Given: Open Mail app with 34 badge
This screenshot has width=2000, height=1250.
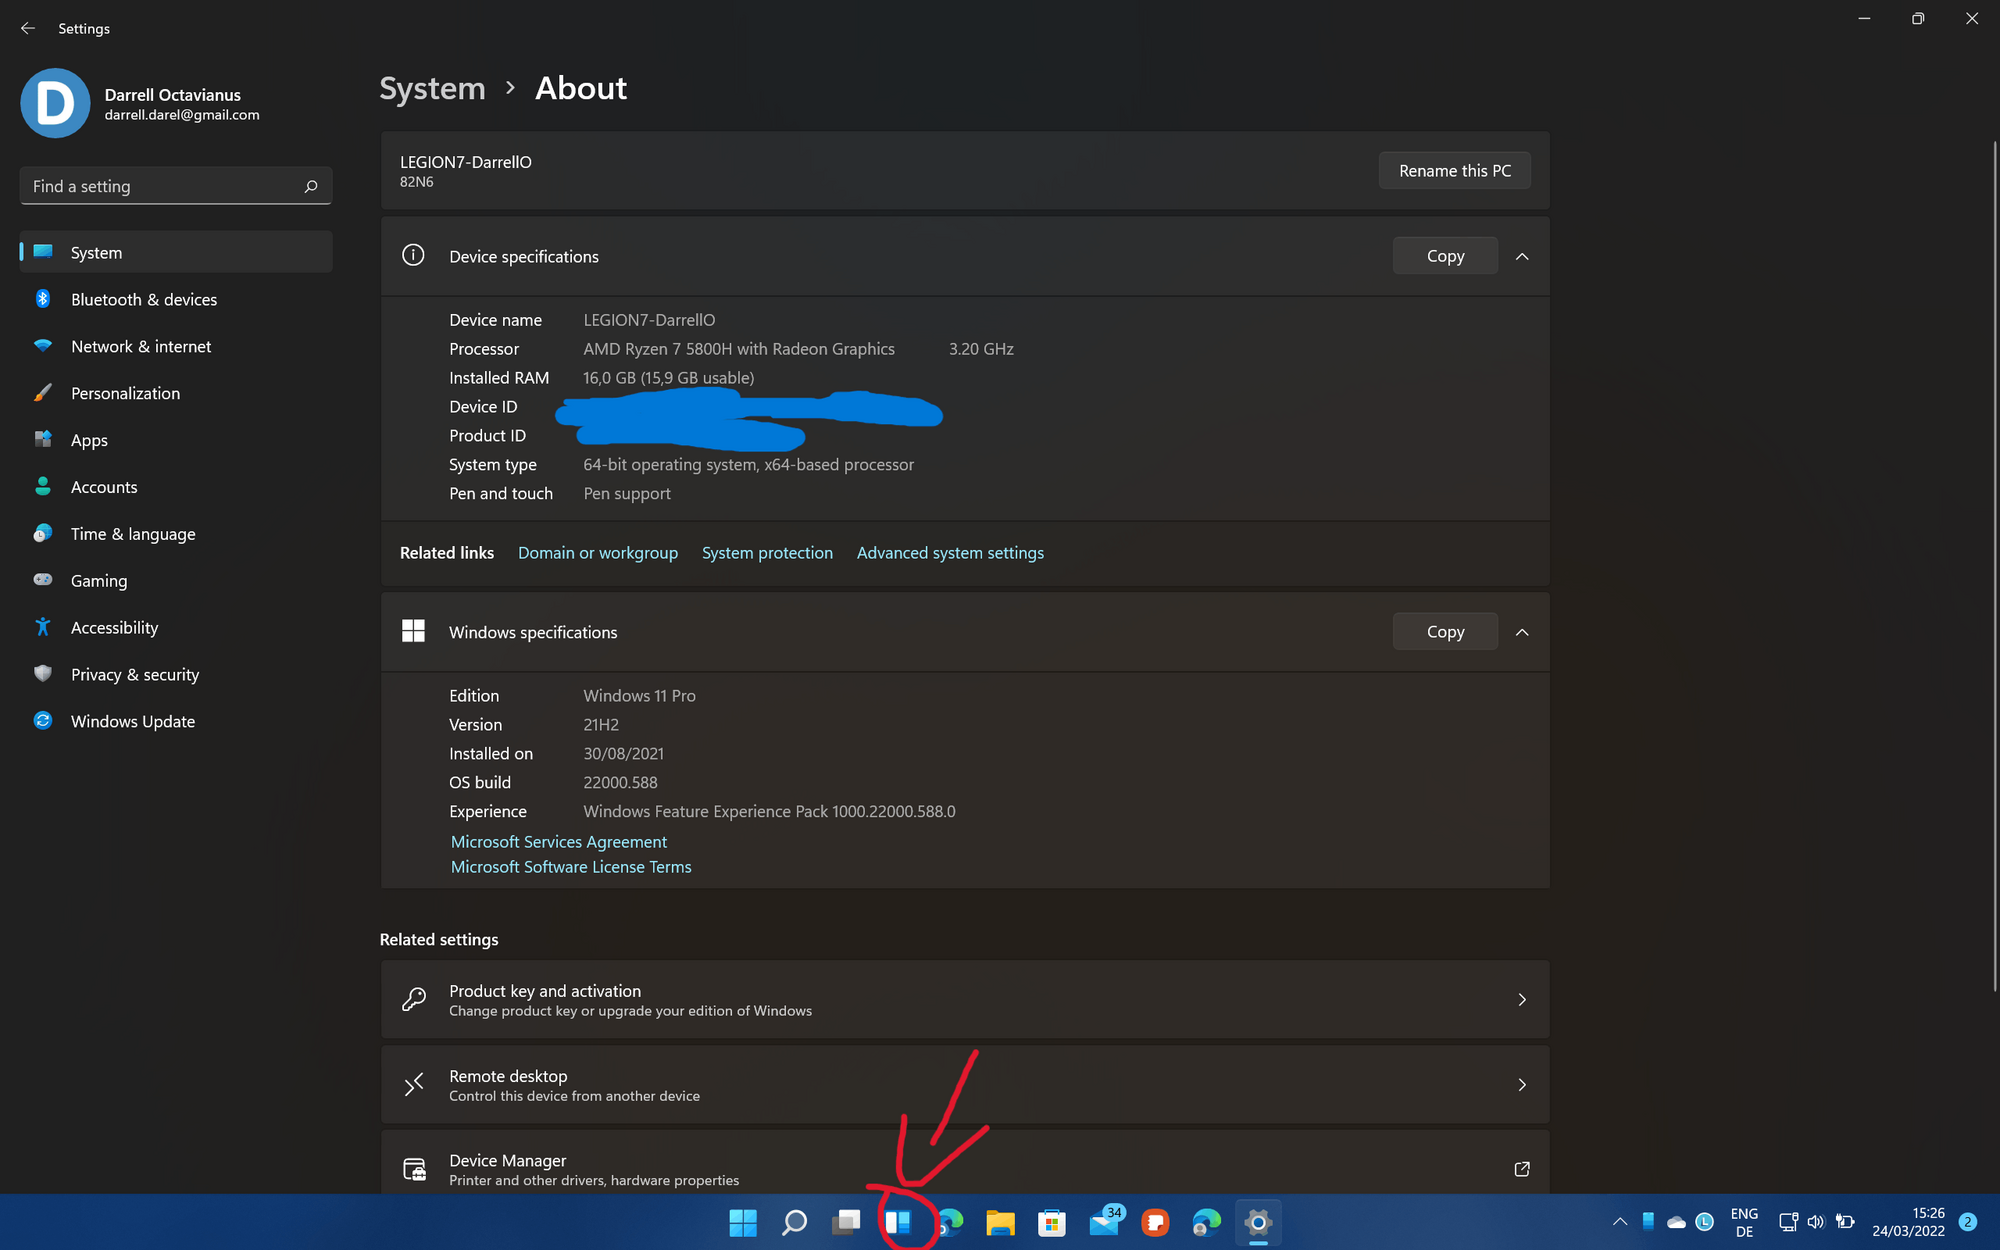Looking at the screenshot, I should point(1106,1221).
